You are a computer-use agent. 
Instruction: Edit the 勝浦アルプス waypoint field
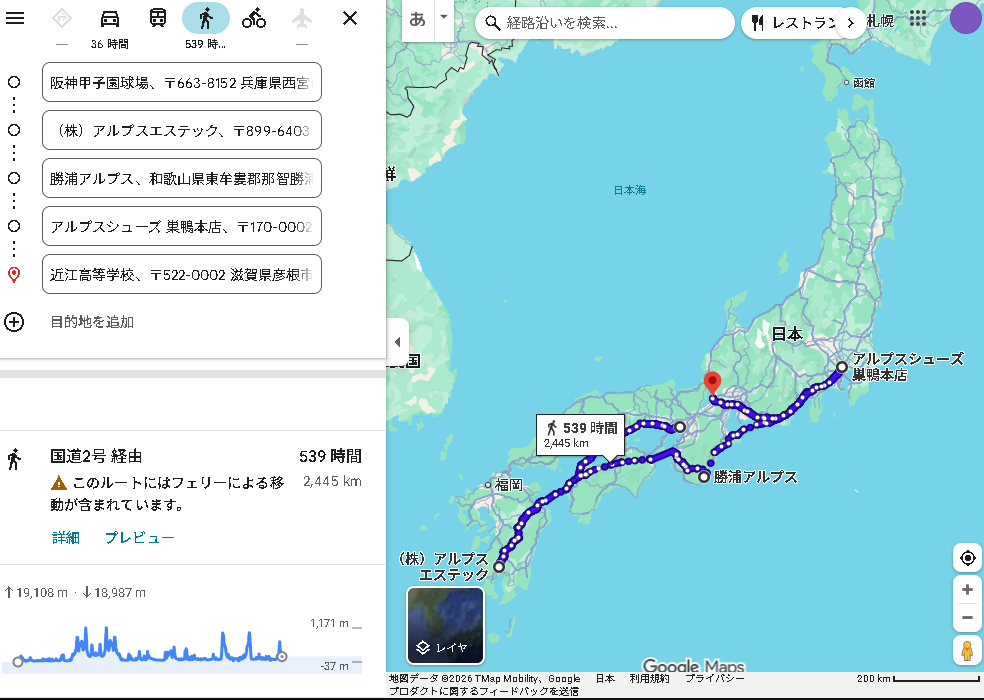pyautogui.click(x=181, y=178)
